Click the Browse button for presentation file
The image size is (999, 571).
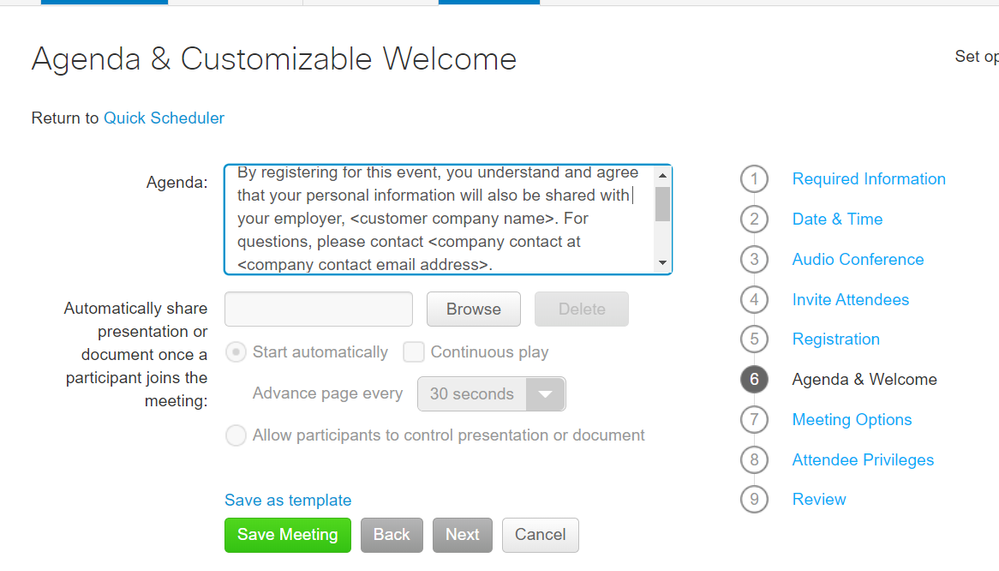pyautogui.click(x=473, y=309)
